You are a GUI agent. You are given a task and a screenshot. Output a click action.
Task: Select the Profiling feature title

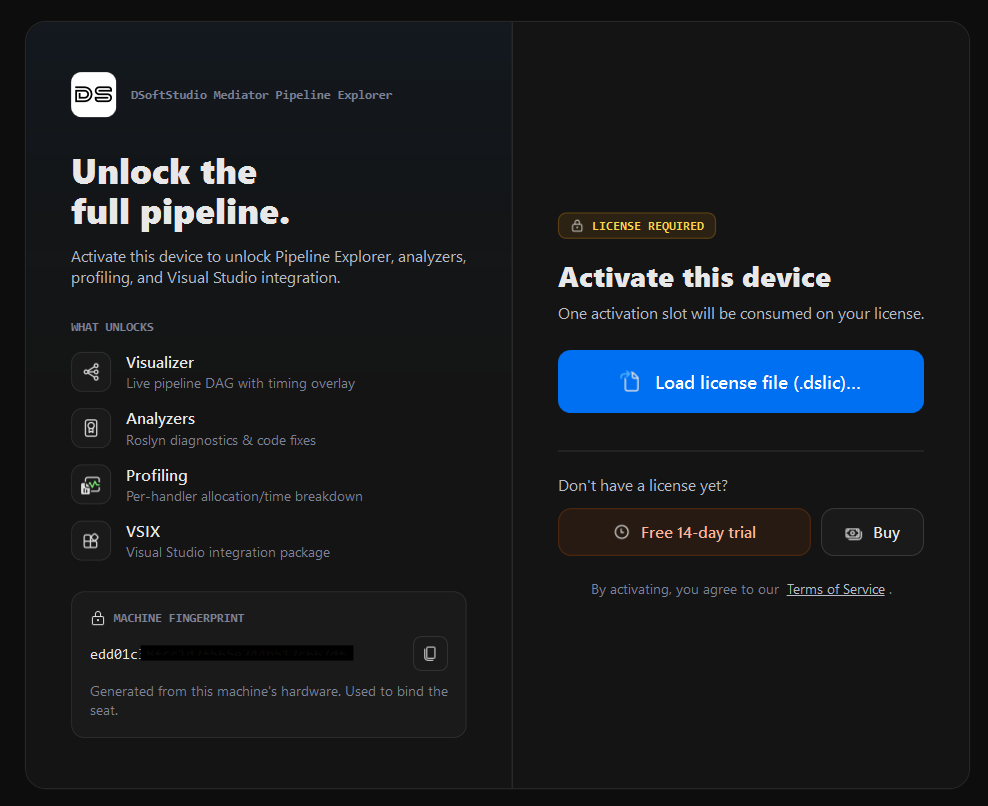tap(157, 476)
